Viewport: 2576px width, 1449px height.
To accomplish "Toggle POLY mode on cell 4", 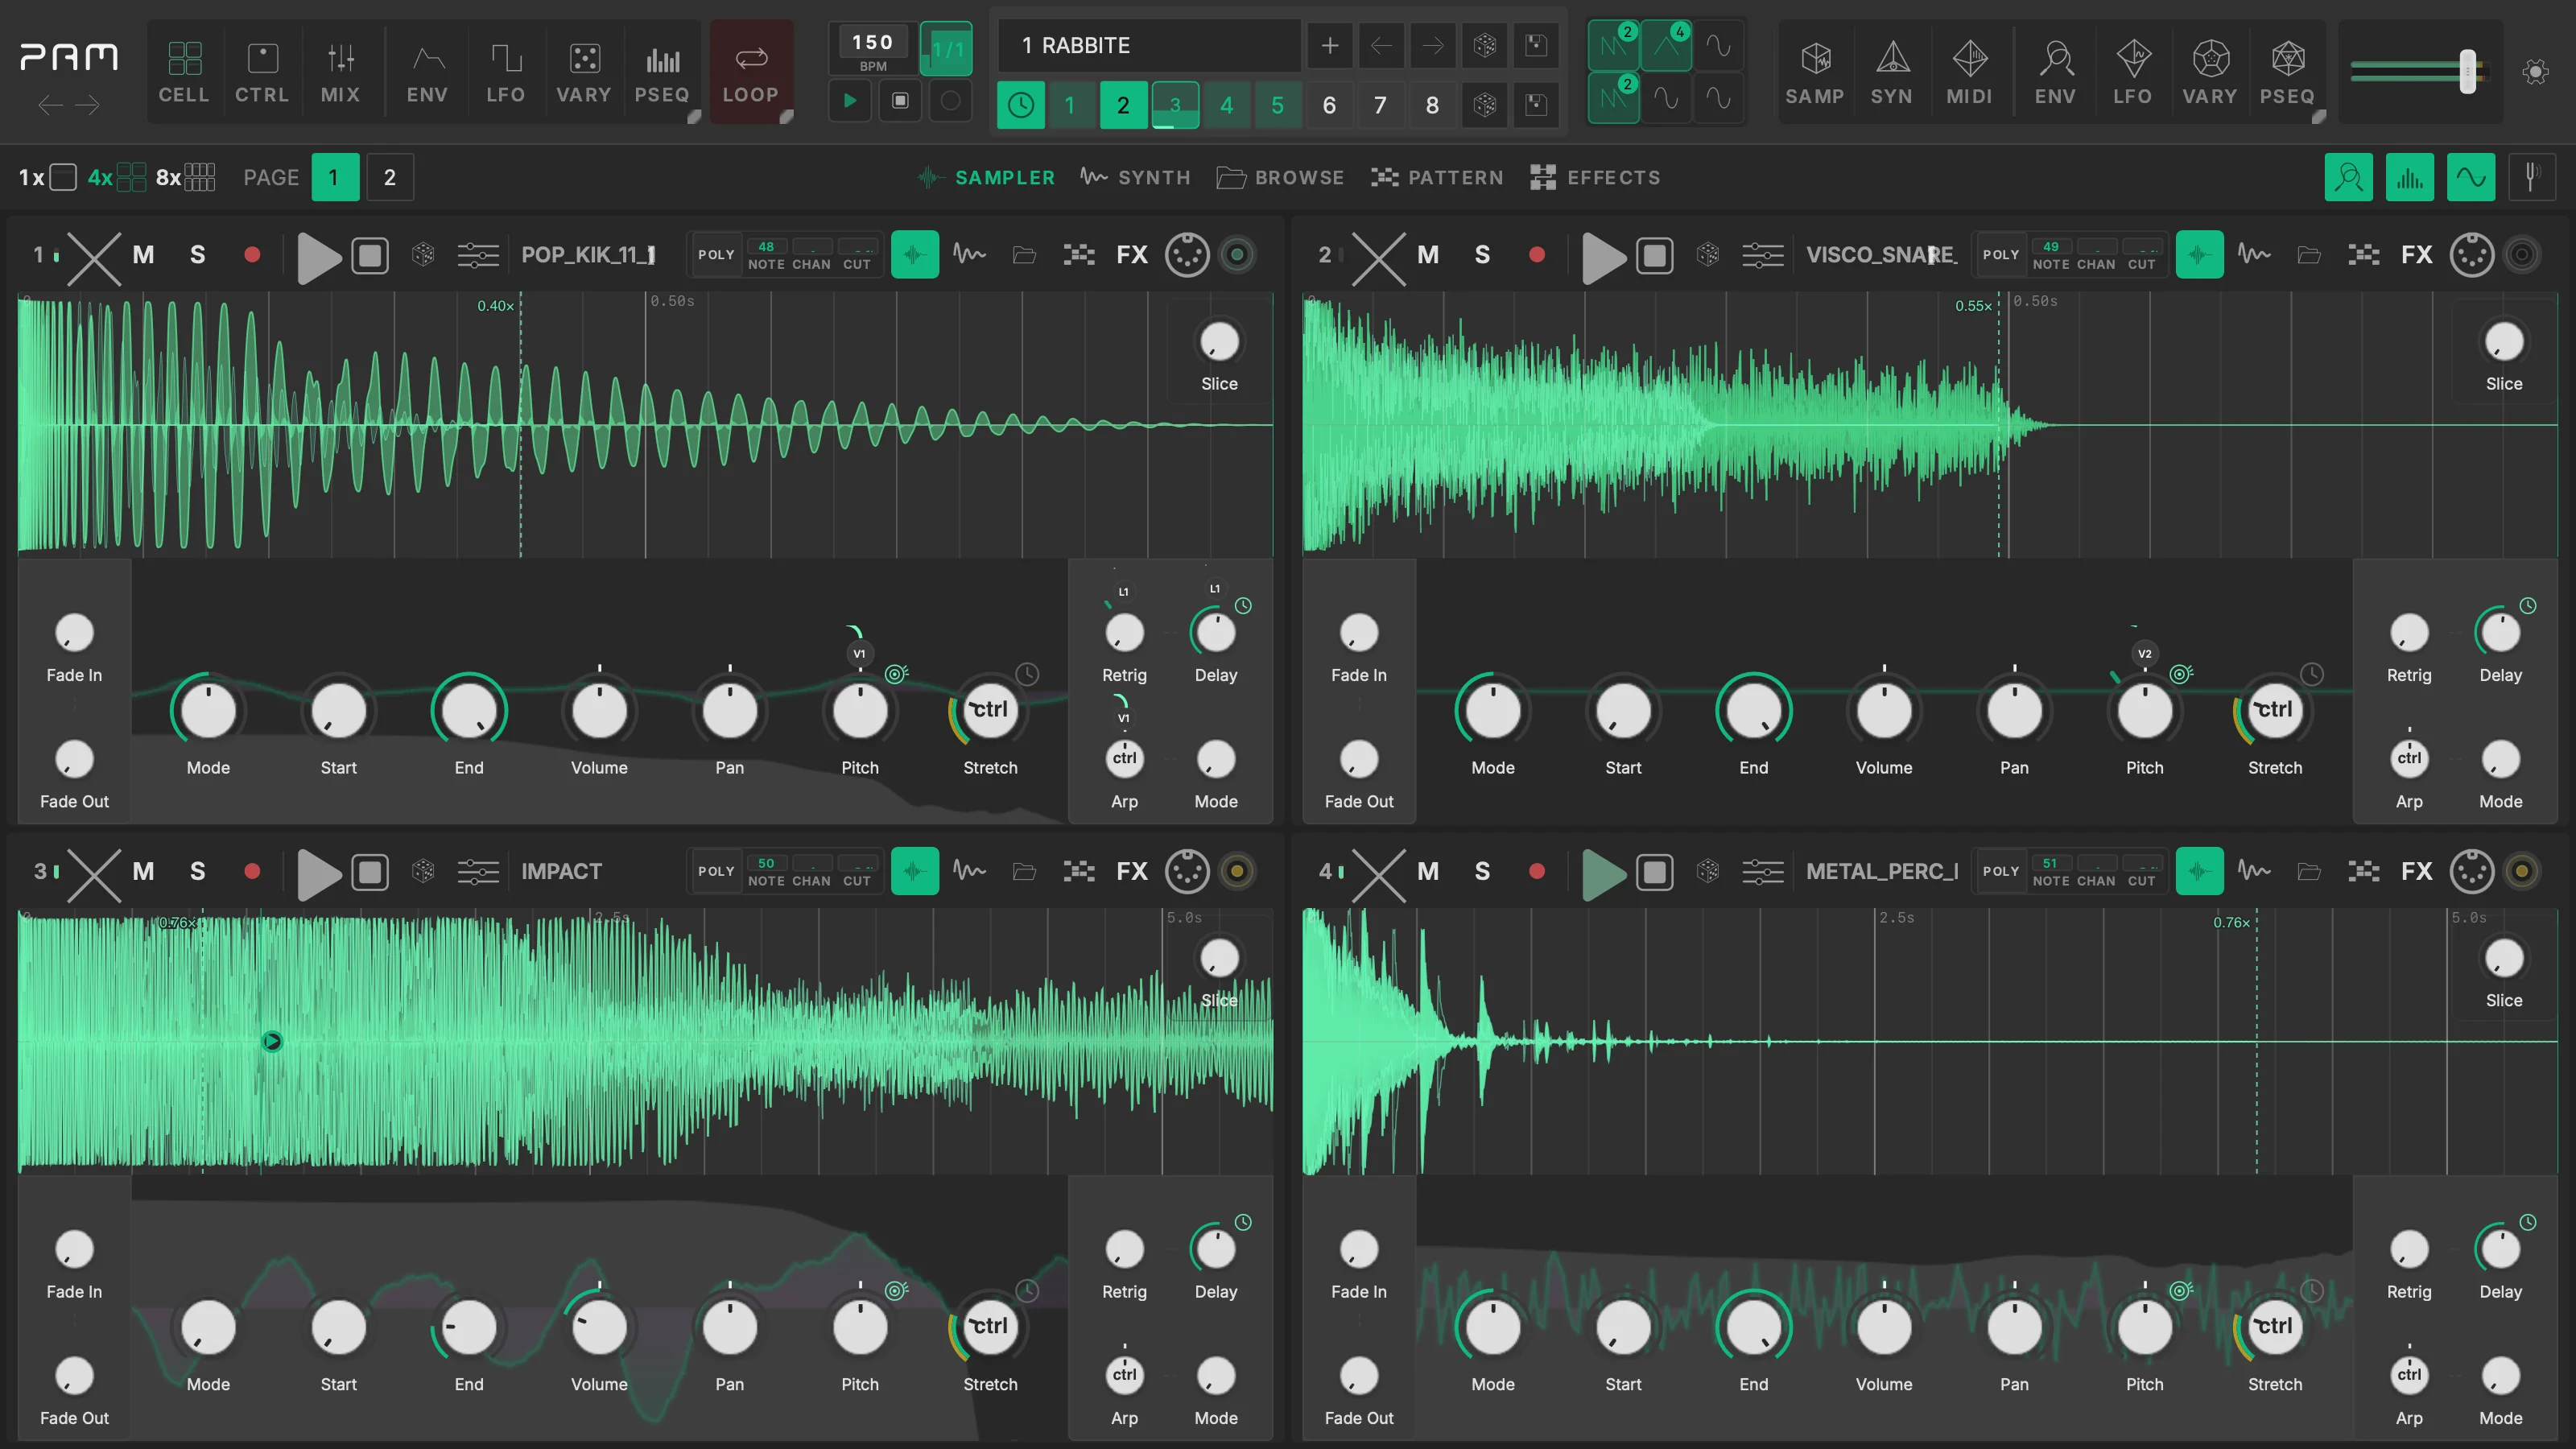I will tap(2001, 872).
